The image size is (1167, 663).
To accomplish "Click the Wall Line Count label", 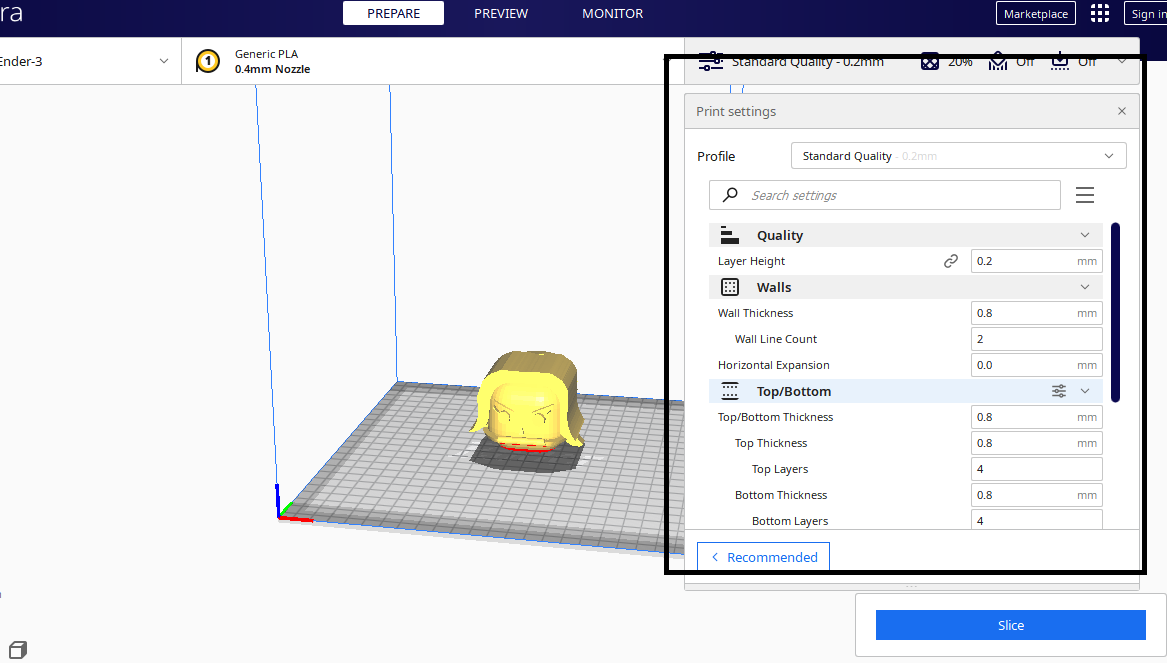I will click(x=776, y=339).
